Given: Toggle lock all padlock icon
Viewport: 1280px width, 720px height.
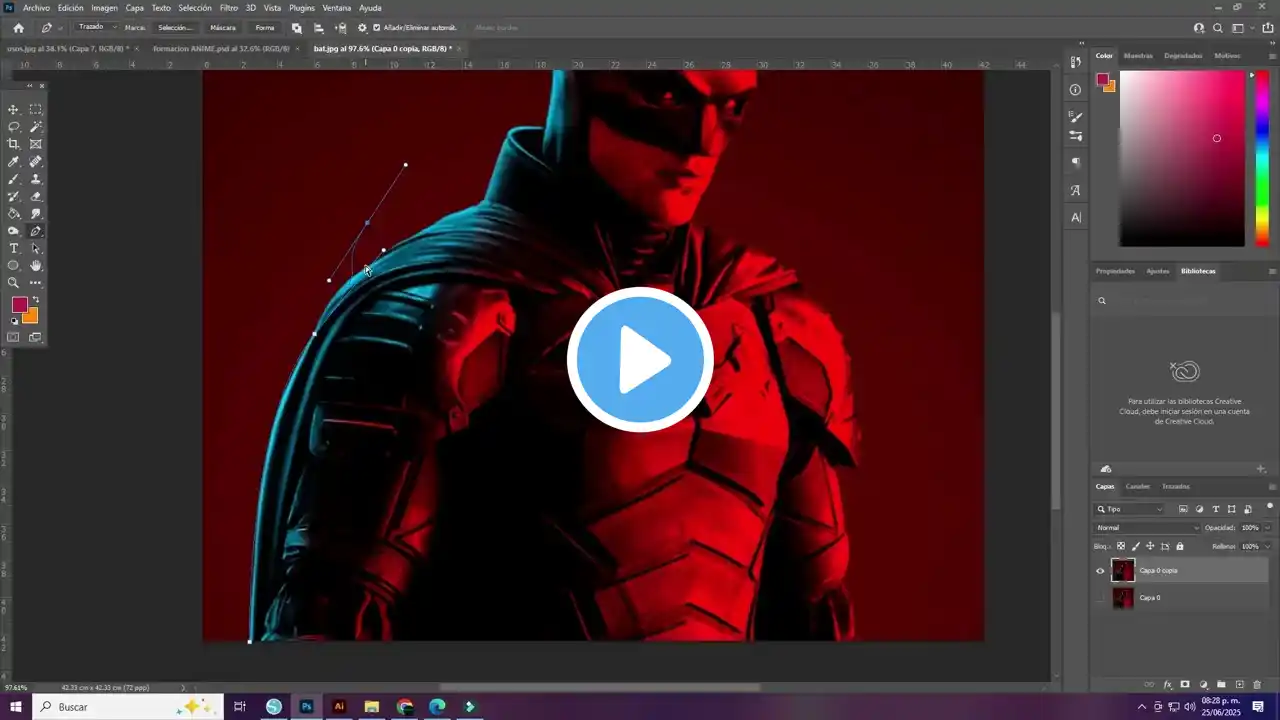Looking at the screenshot, I should pyautogui.click(x=1180, y=546).
